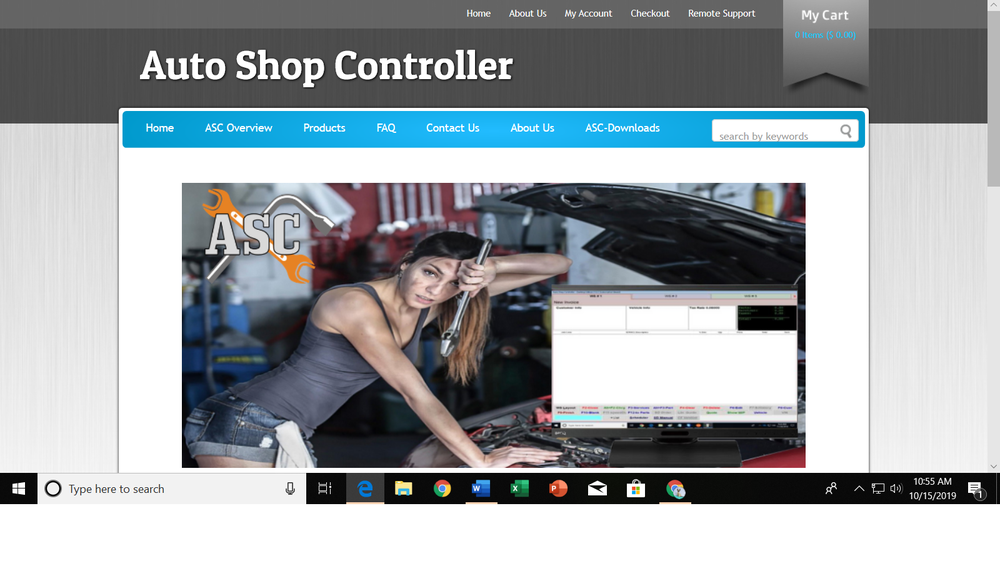Open Microsoft Word from taskbar
1000x562 pixels.
[x=481, y=489]
